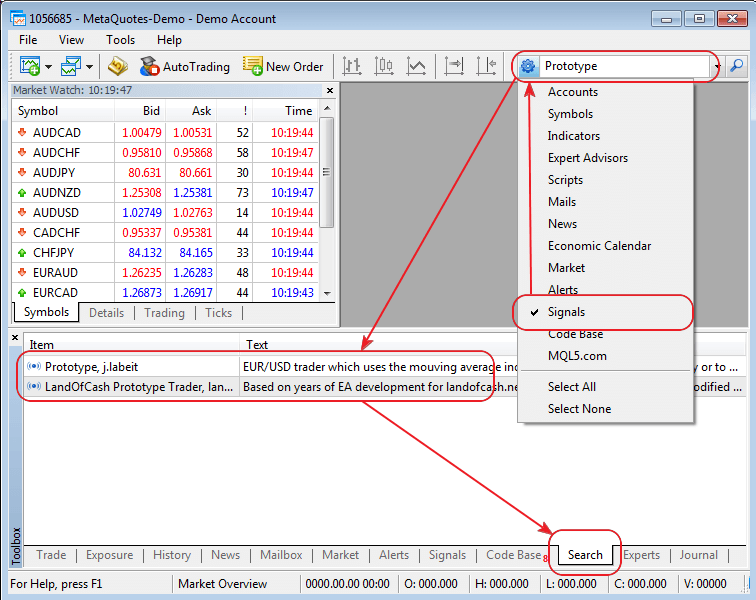This screenshot has height=600, width=756.
Task: Switch to Symbols tab in Market Watch
Action: coord(46,312)
